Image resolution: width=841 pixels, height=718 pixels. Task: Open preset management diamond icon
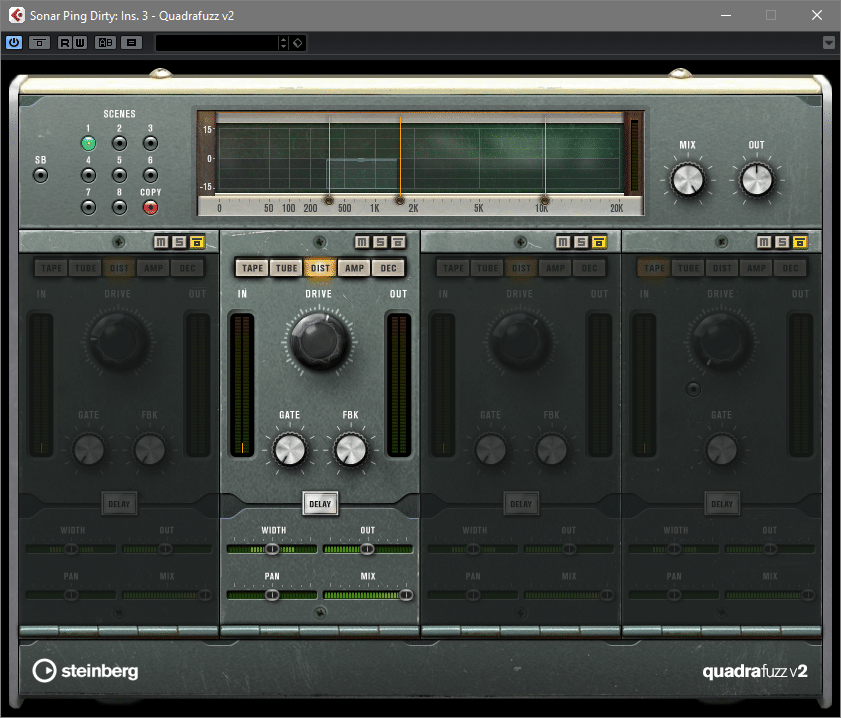(298, 43)
